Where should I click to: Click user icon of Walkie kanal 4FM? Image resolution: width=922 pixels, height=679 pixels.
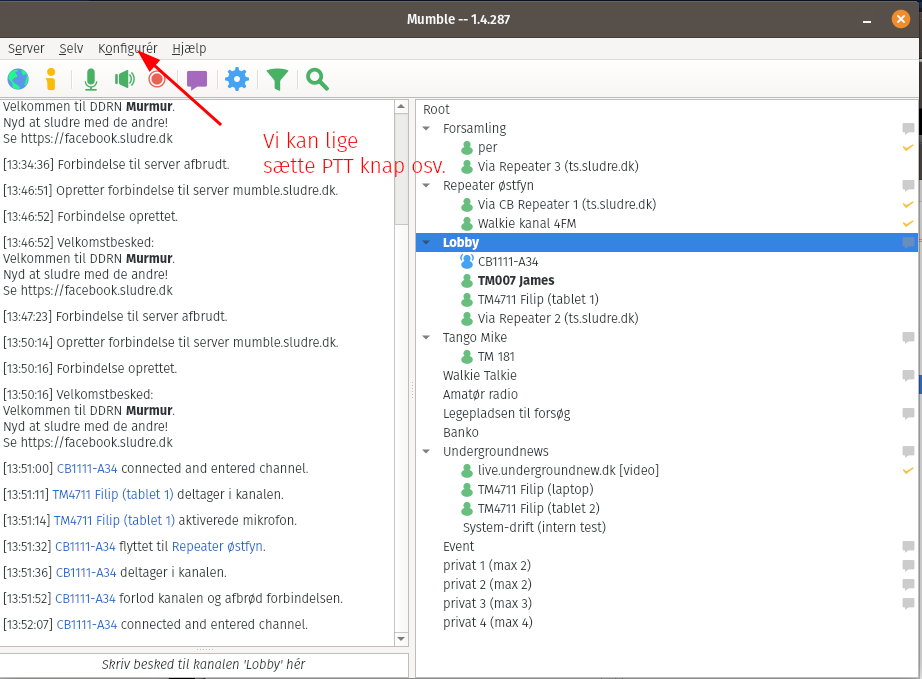click(x=467, y=223)
